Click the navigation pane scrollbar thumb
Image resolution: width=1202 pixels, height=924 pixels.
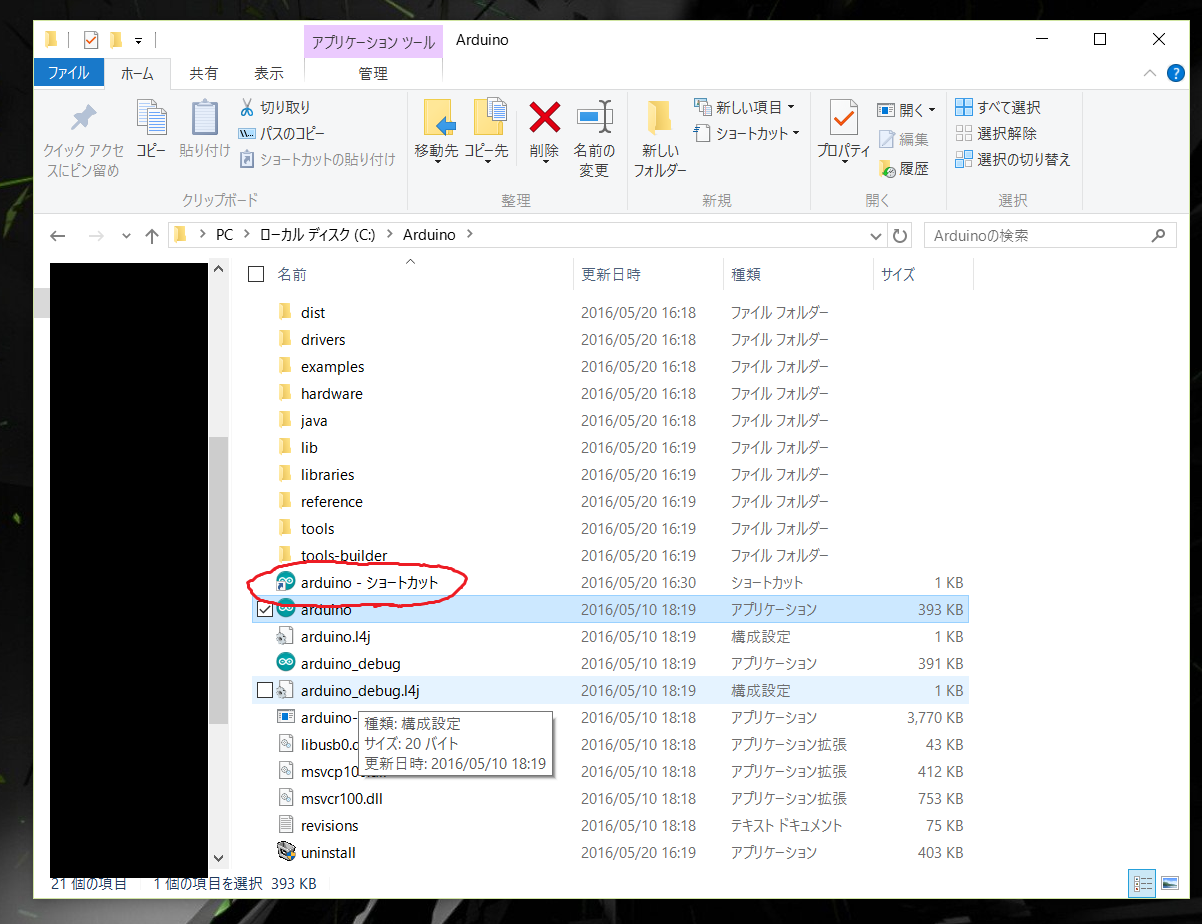pyautogui.click(x=219, y=580)
